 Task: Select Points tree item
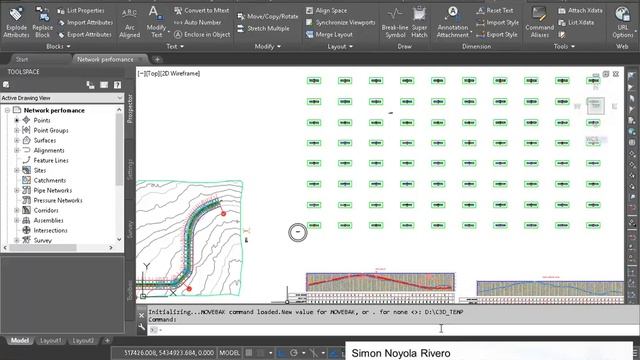tap(42, 120)
